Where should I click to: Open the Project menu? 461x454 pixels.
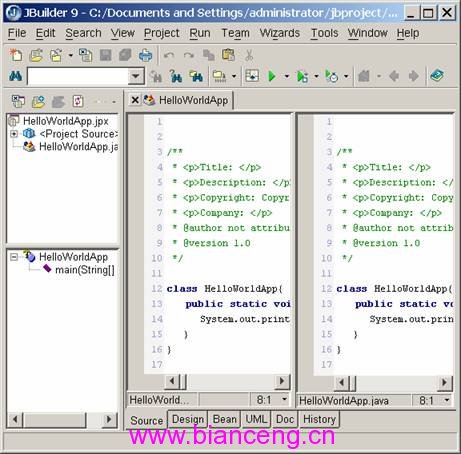[x=162, y=33]
